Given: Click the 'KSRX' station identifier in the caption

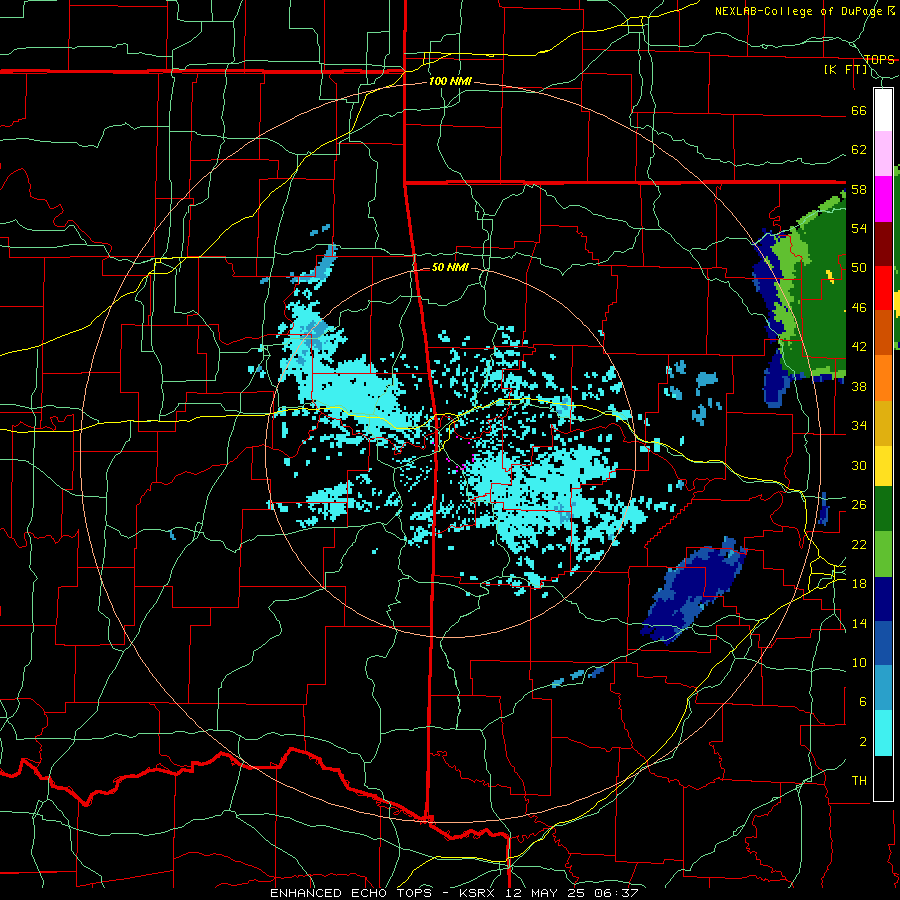Looking at the screenshot, I should point(479,893).
